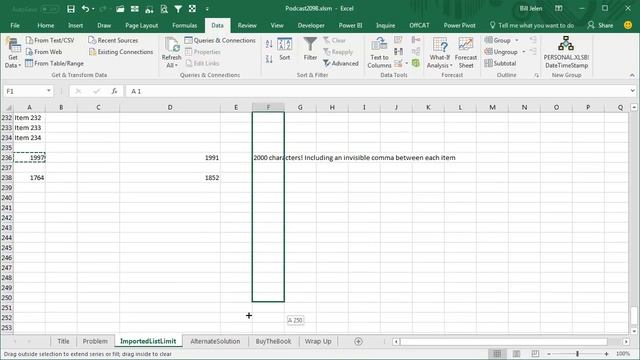Add a new sheet with plus button

coord(358,341)
